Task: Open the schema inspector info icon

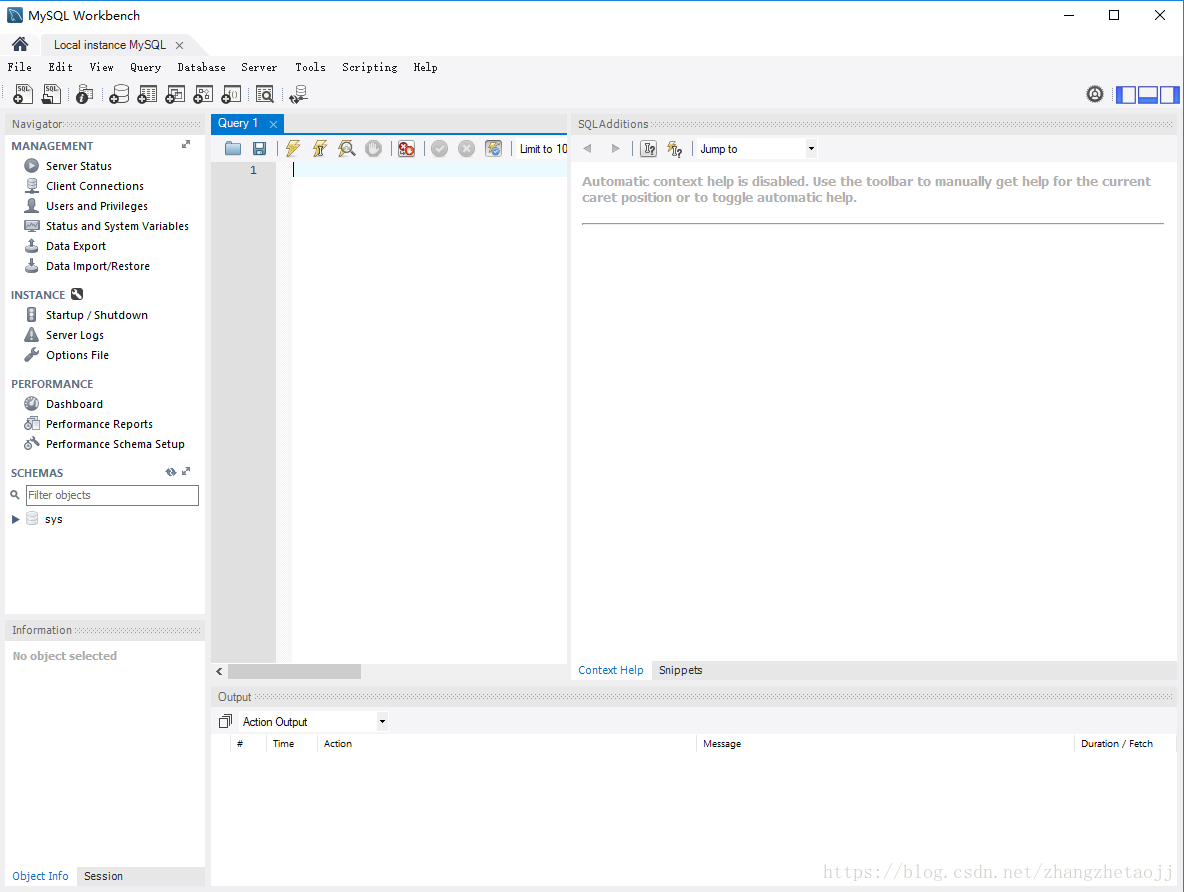Action: click(x=85, y=94)
